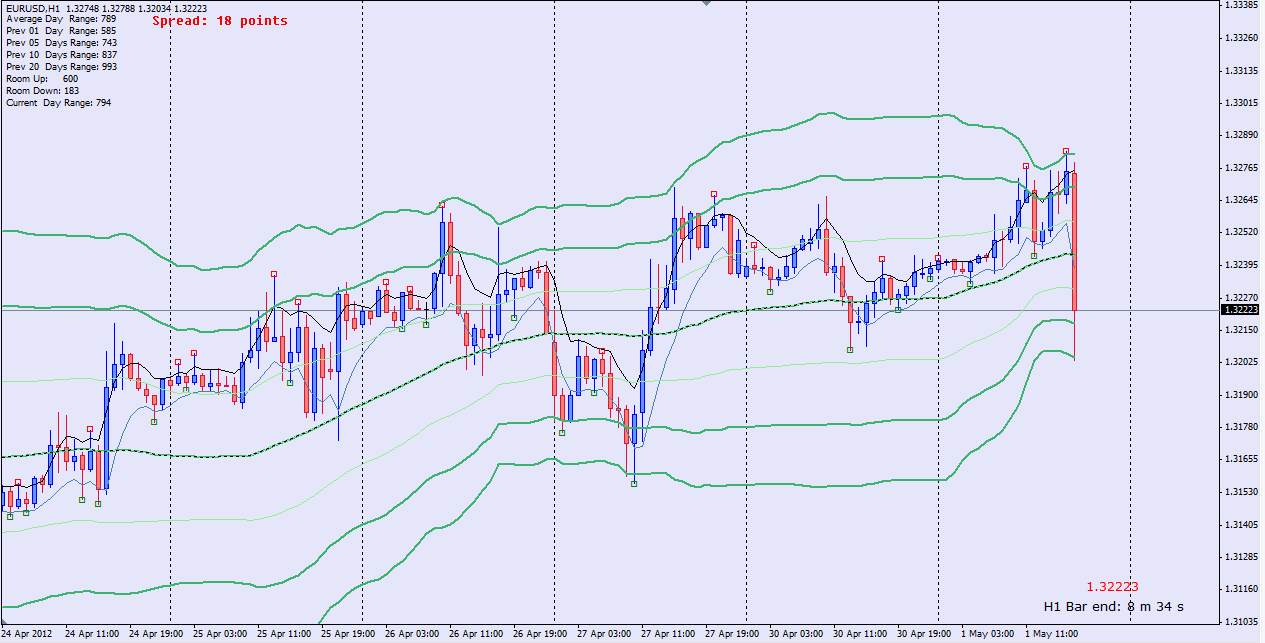The width and height of the screenshot is (1265, 643).
Task: Select the red fractal marker above the 1 May peak
Action: 1066,151
